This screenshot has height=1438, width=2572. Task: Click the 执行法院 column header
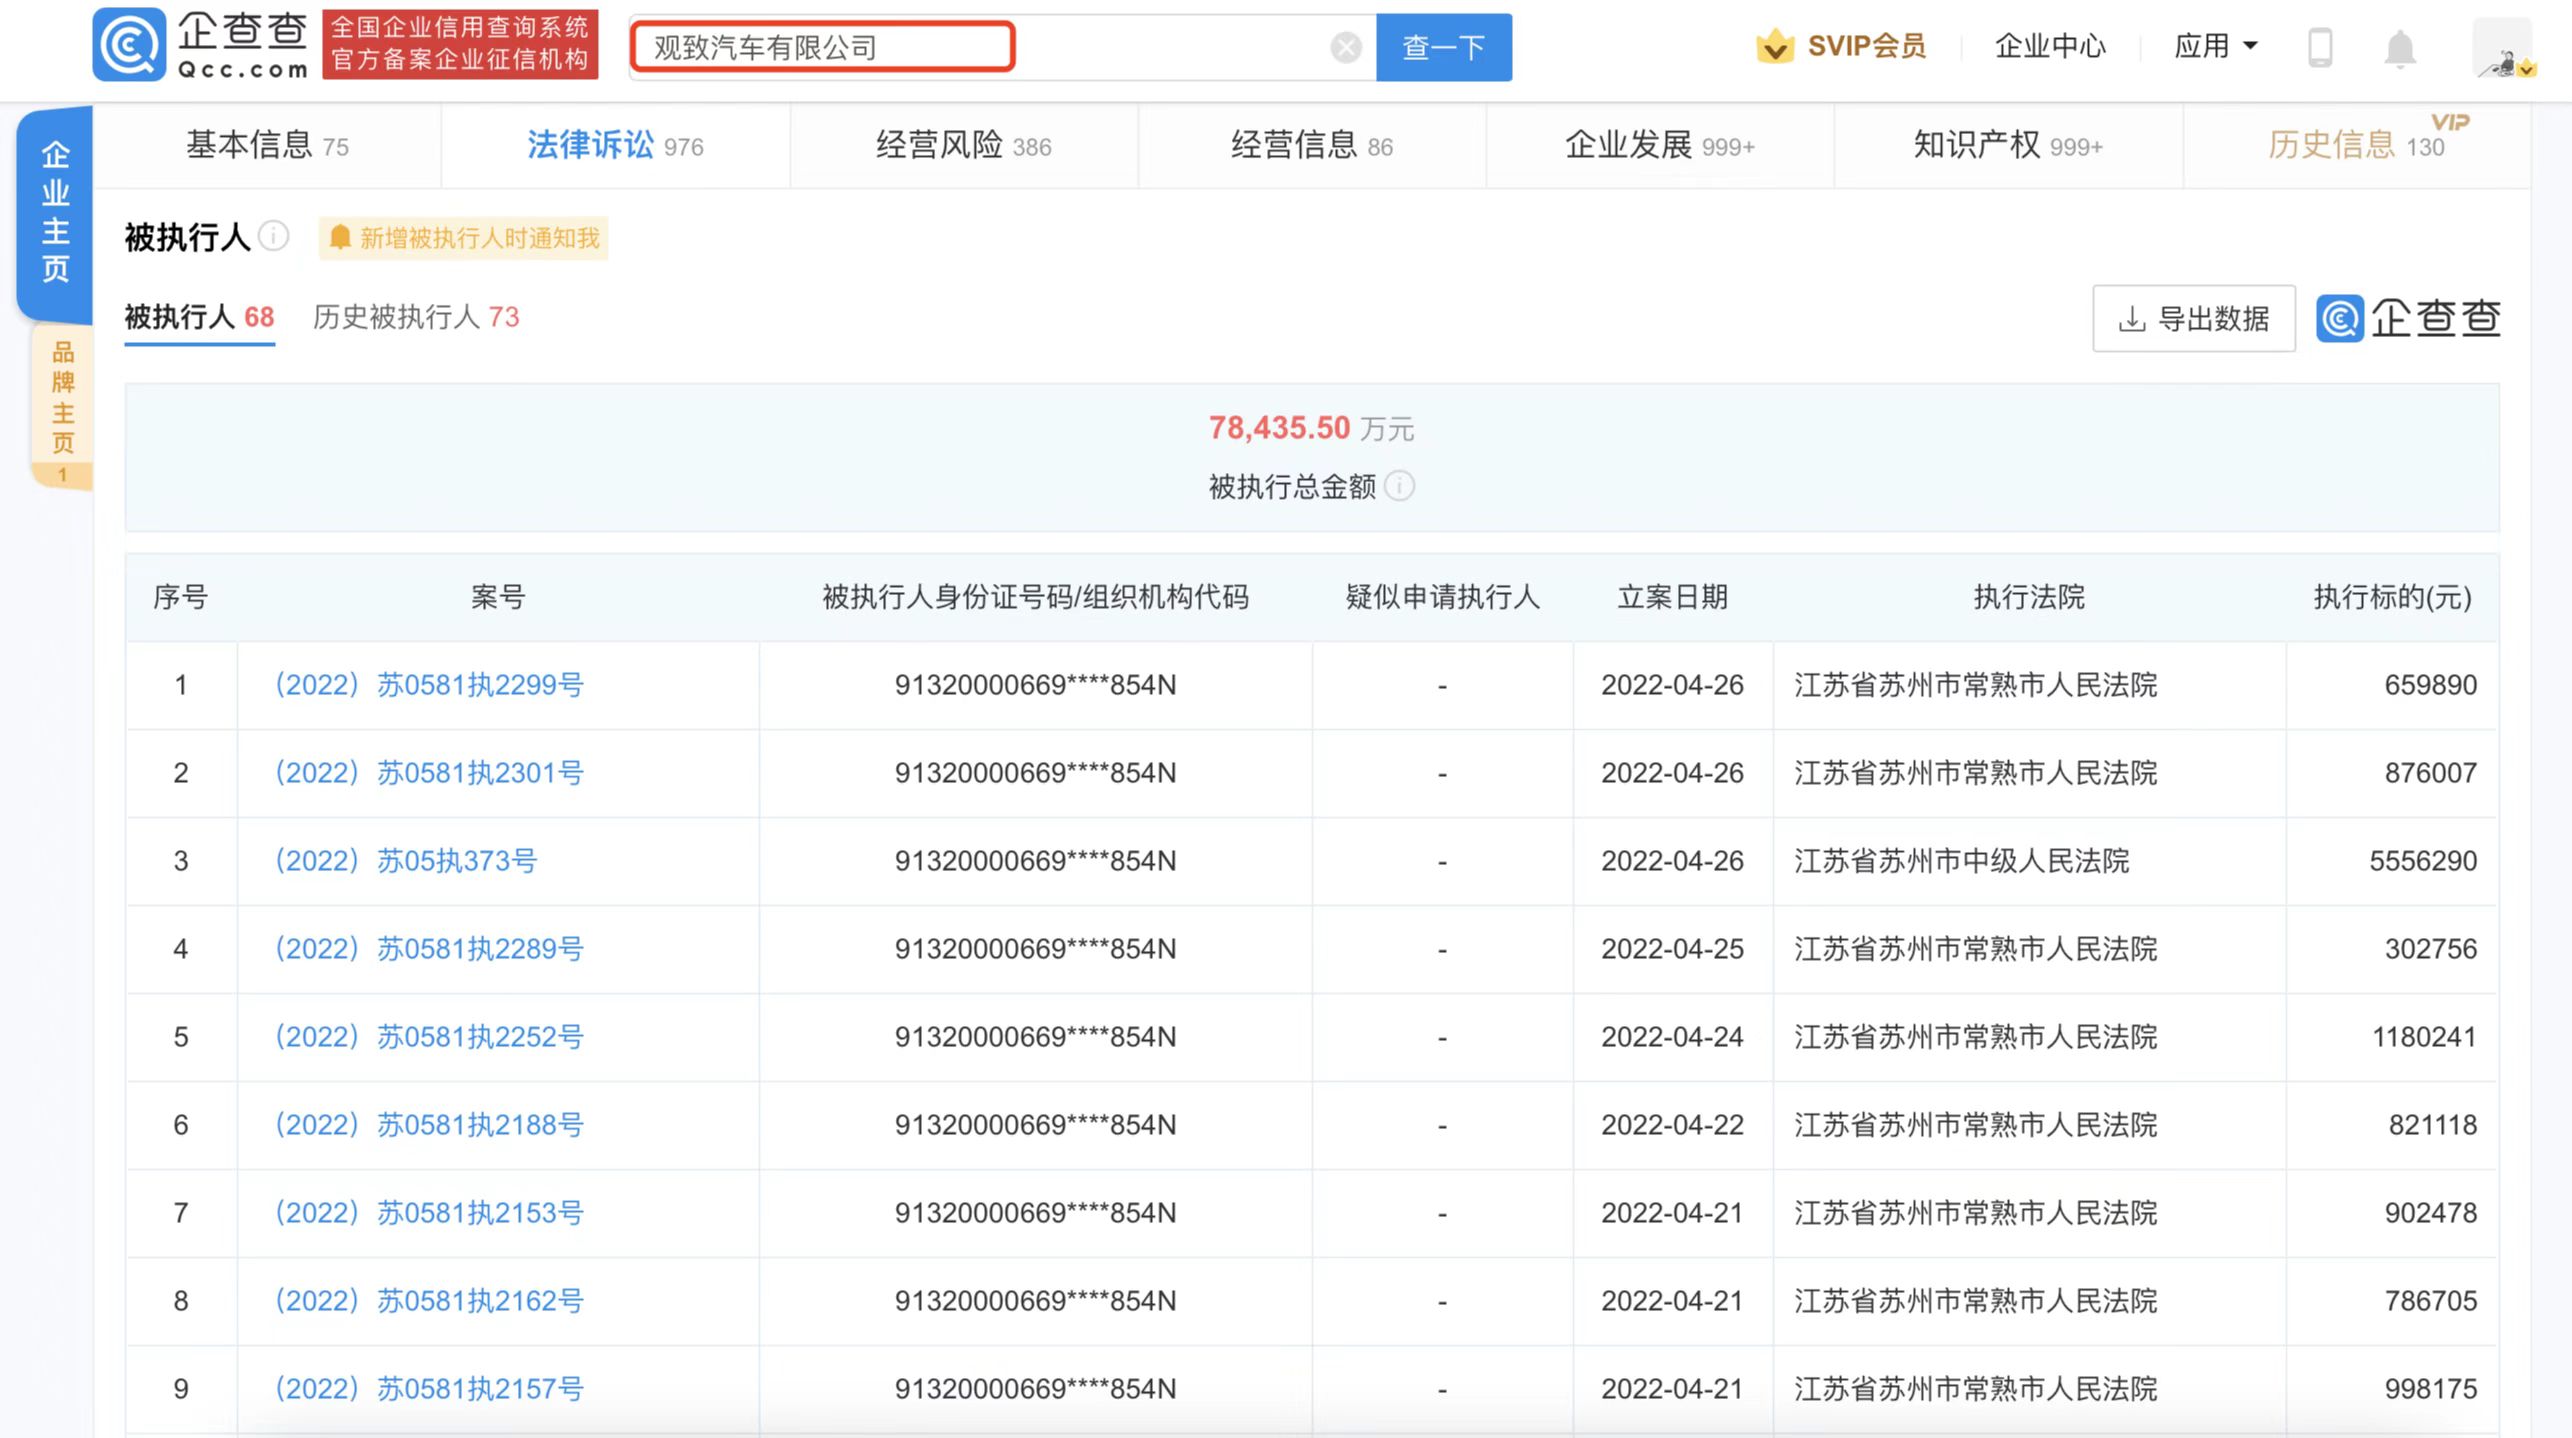(2029, 597)
